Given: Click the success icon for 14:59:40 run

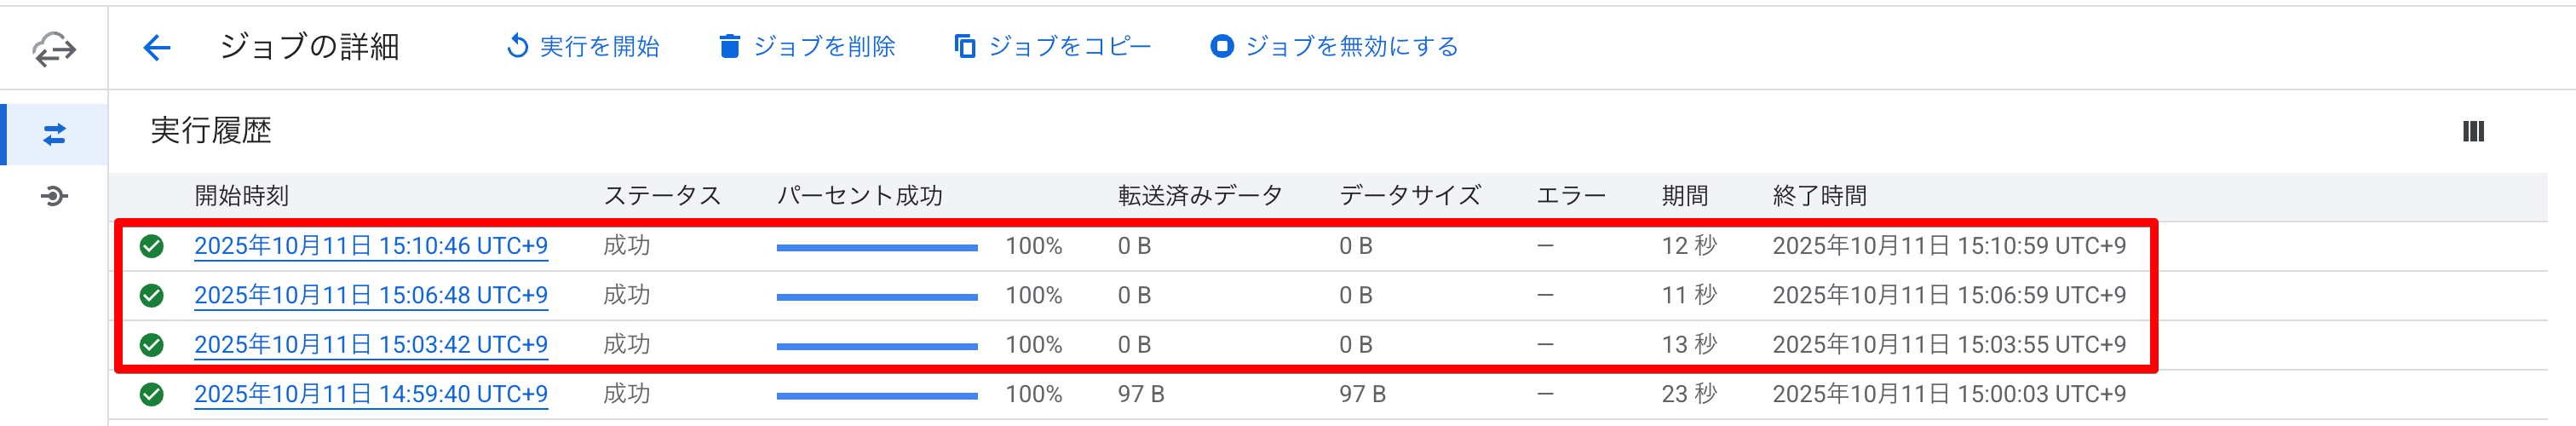Looking at the screenshot, I should pyautogui.click(x=152, y=395).
